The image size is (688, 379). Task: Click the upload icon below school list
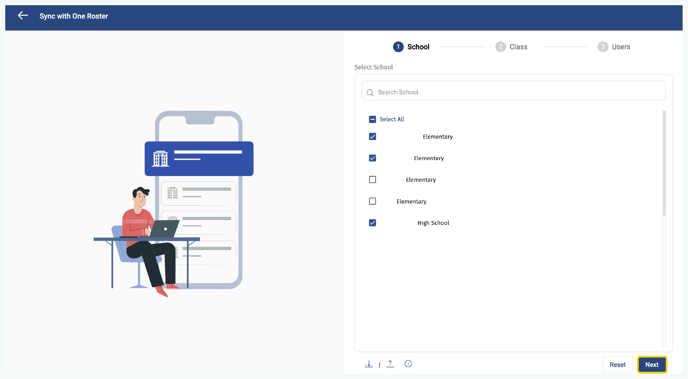[x=390, y=364]
